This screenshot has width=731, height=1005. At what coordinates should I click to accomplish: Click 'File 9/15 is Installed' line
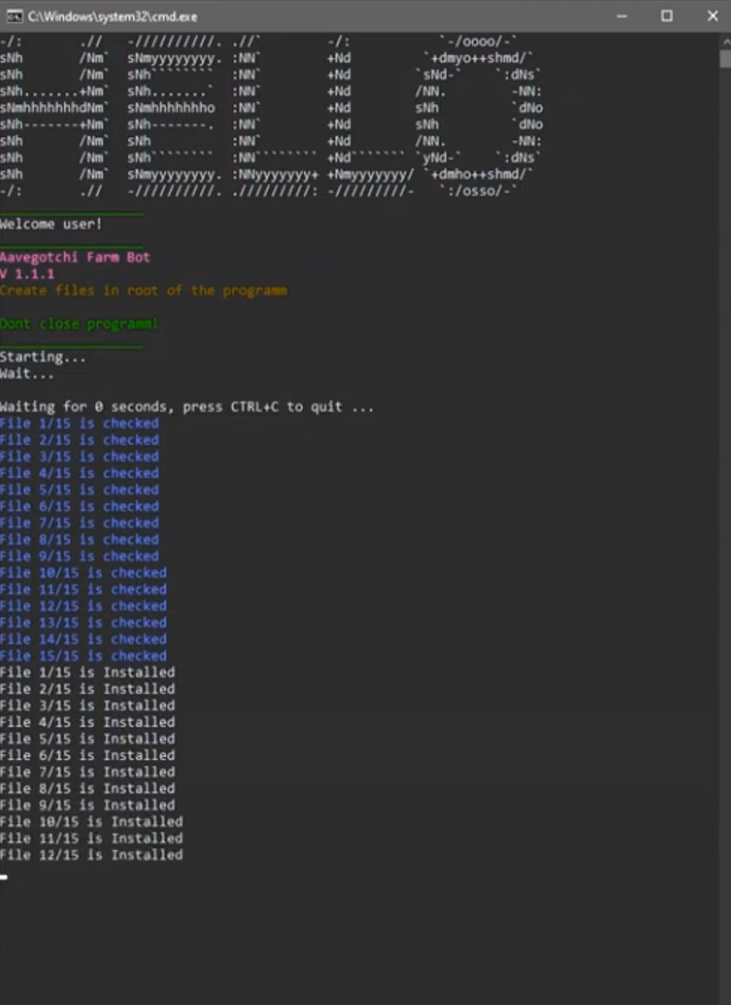87,806
